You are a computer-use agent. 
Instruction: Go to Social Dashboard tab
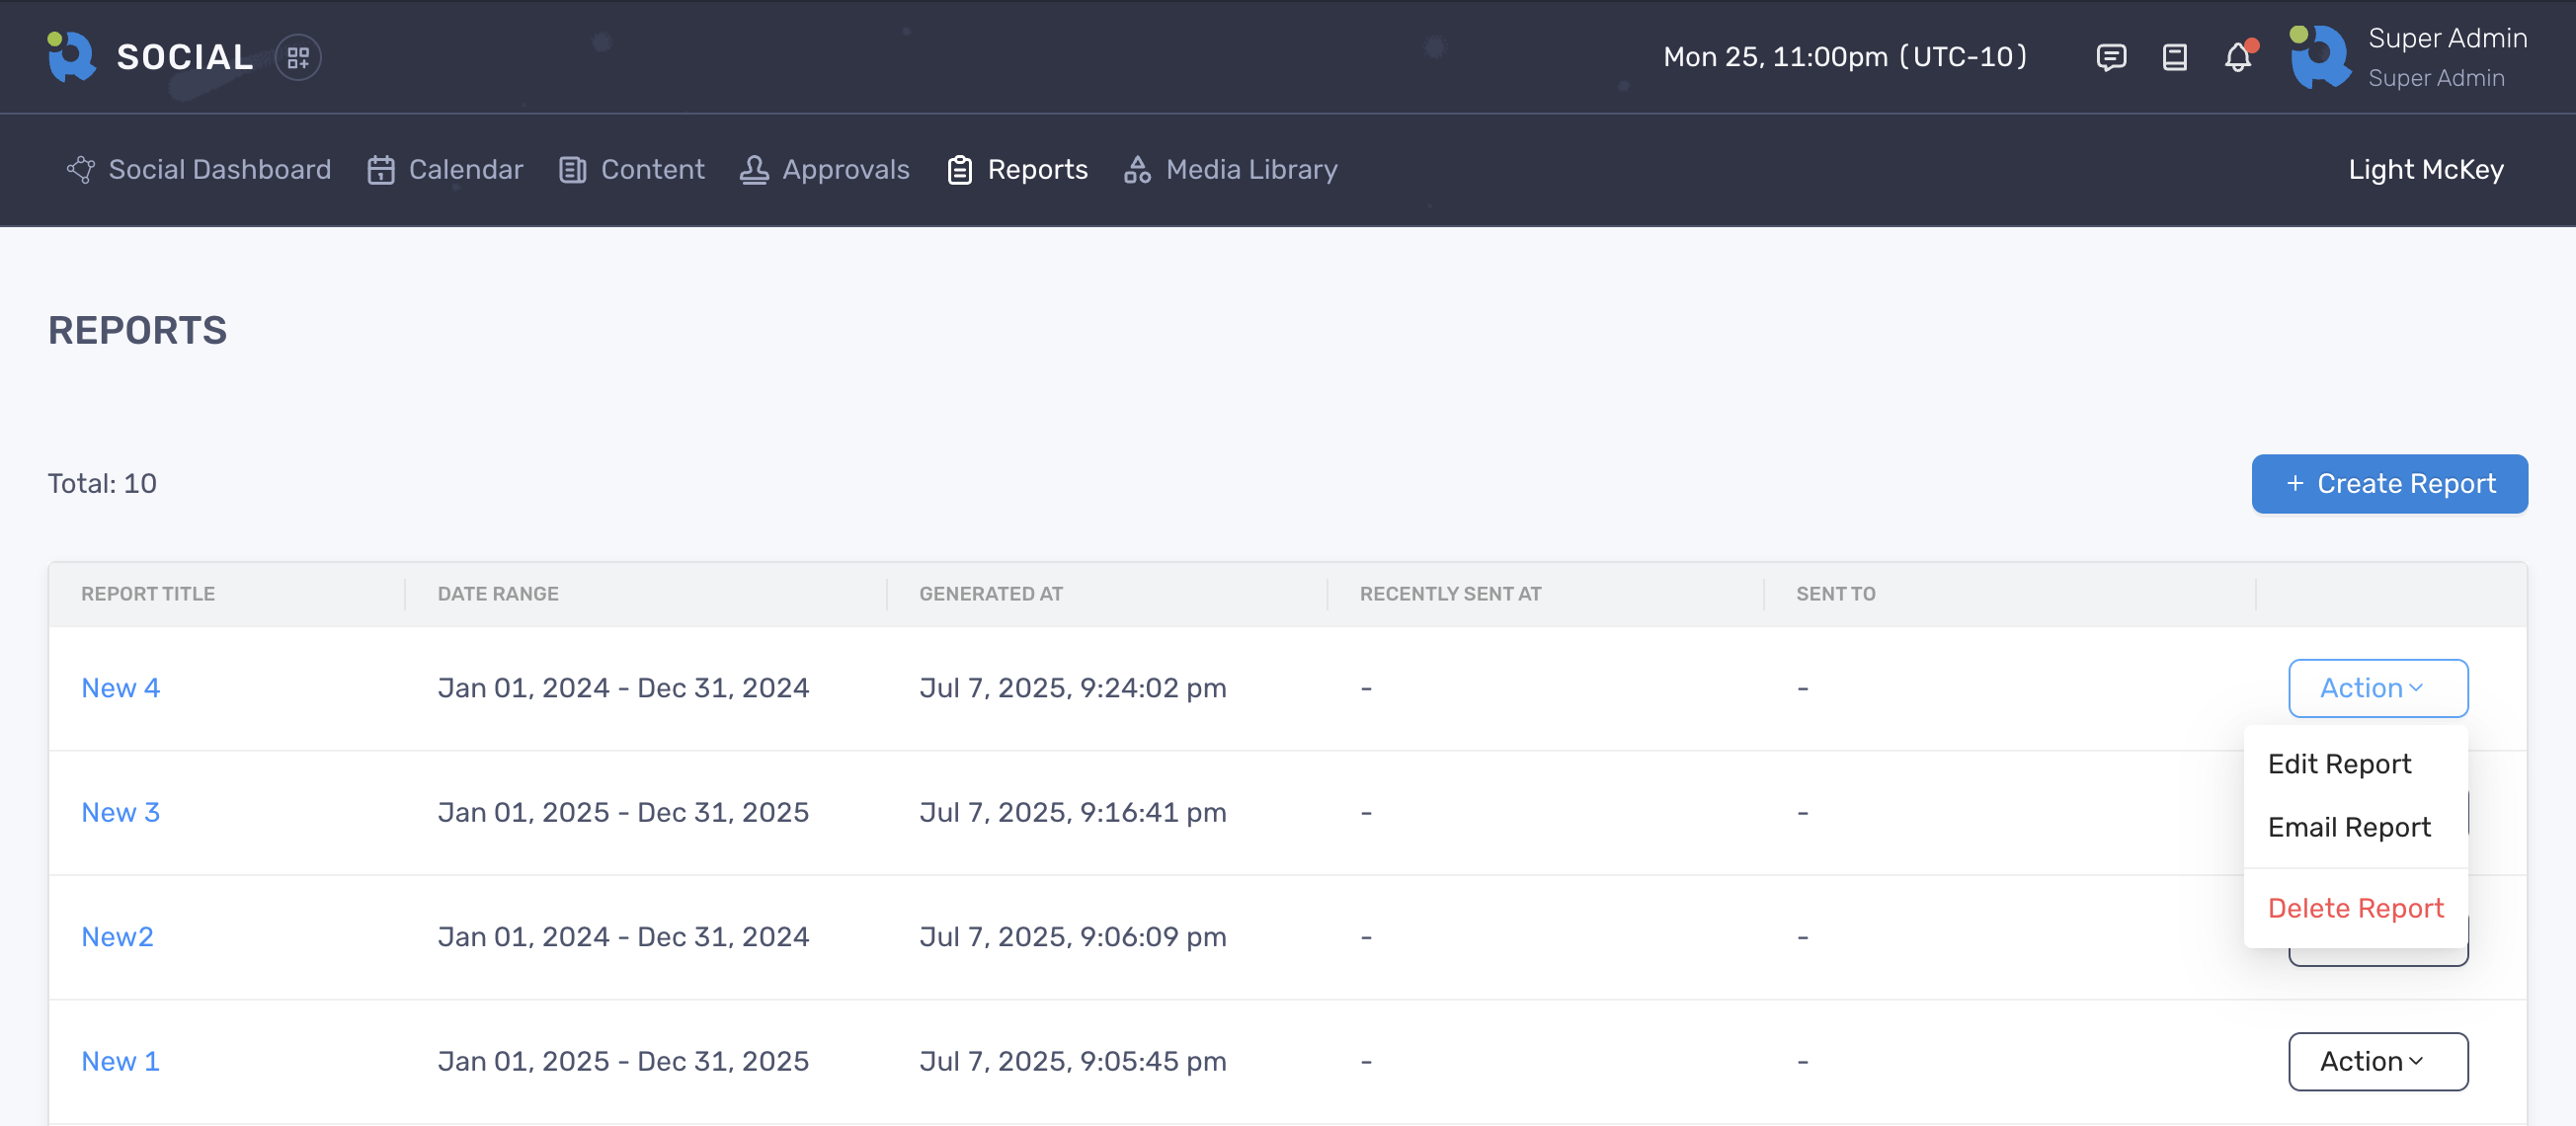click(x=199, y=170)
